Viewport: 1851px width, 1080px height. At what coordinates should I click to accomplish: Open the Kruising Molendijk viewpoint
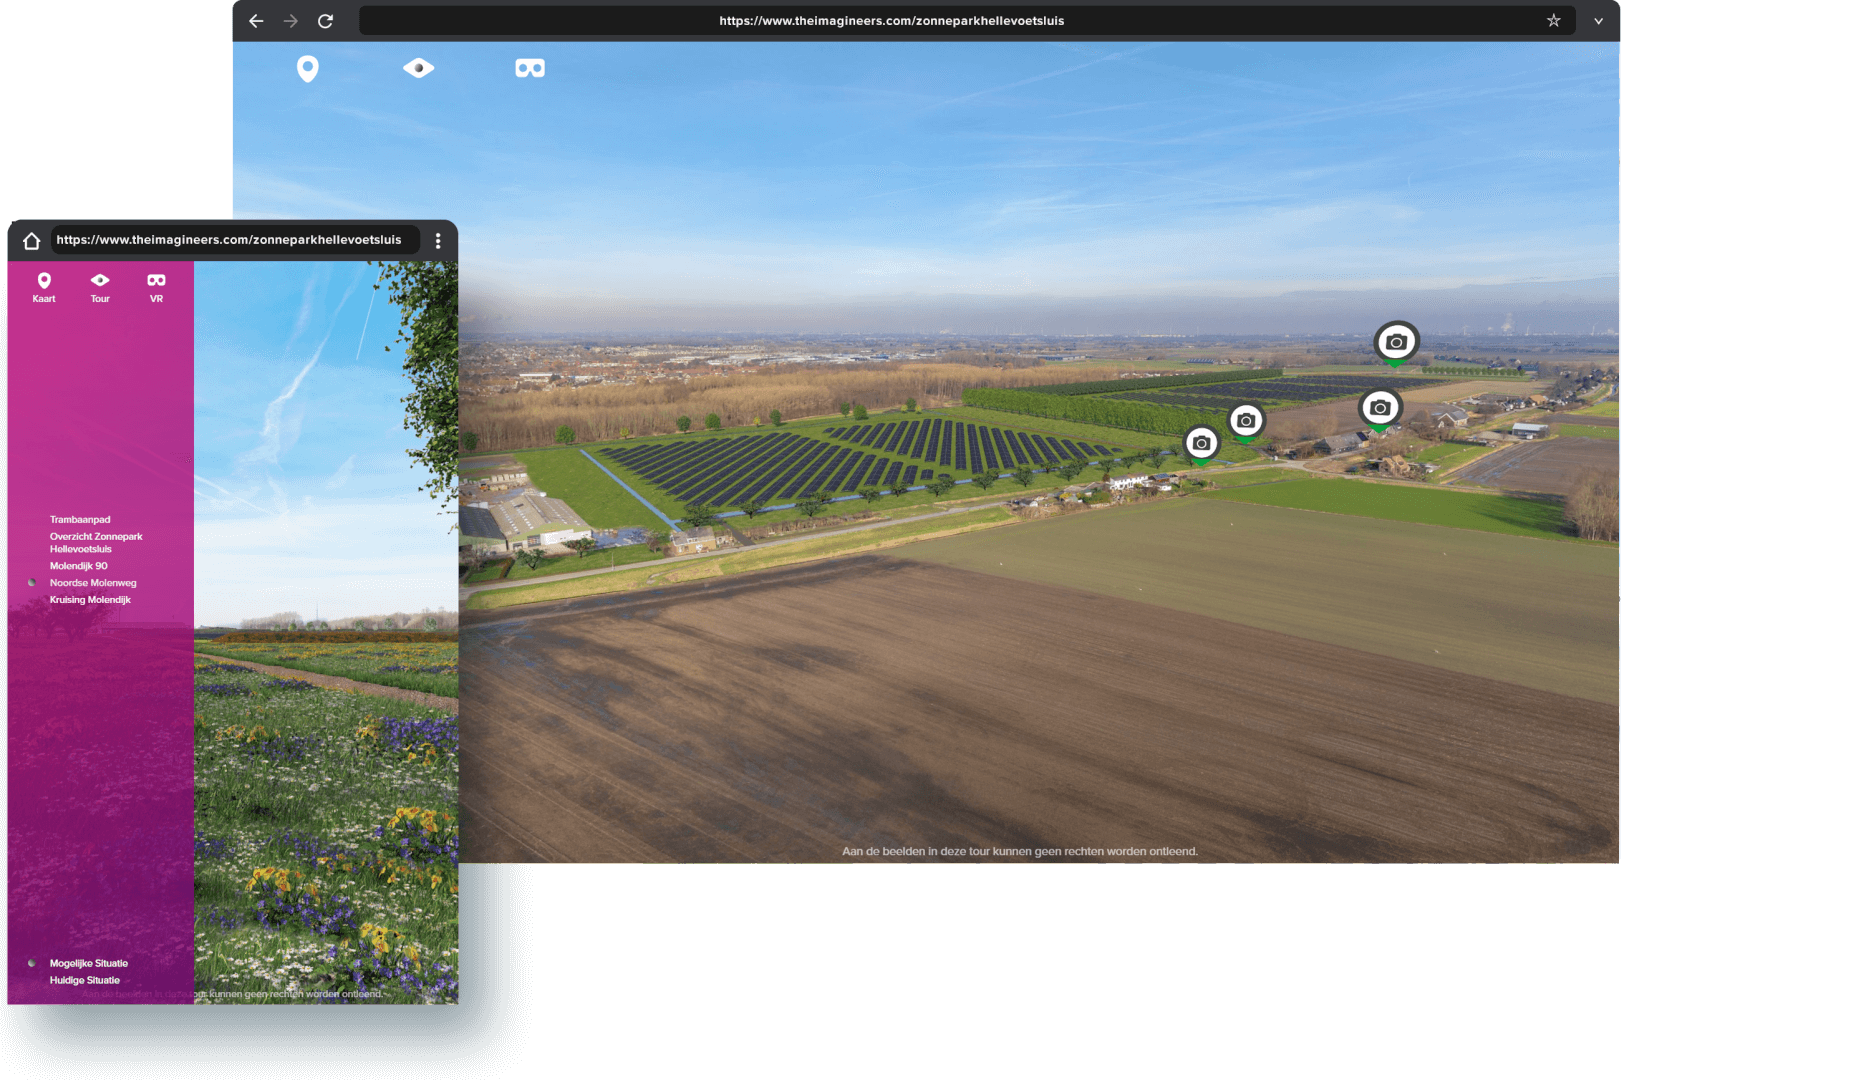[90, 600]
